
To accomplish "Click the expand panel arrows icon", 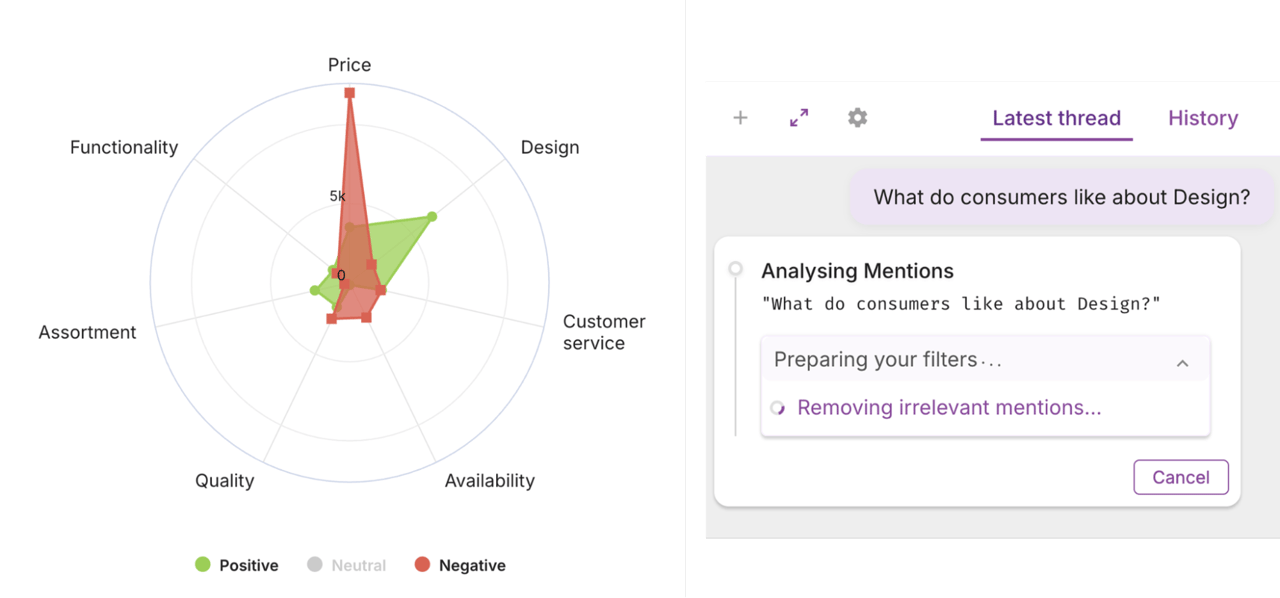I will pyautogui.click(x=799, y=118).
